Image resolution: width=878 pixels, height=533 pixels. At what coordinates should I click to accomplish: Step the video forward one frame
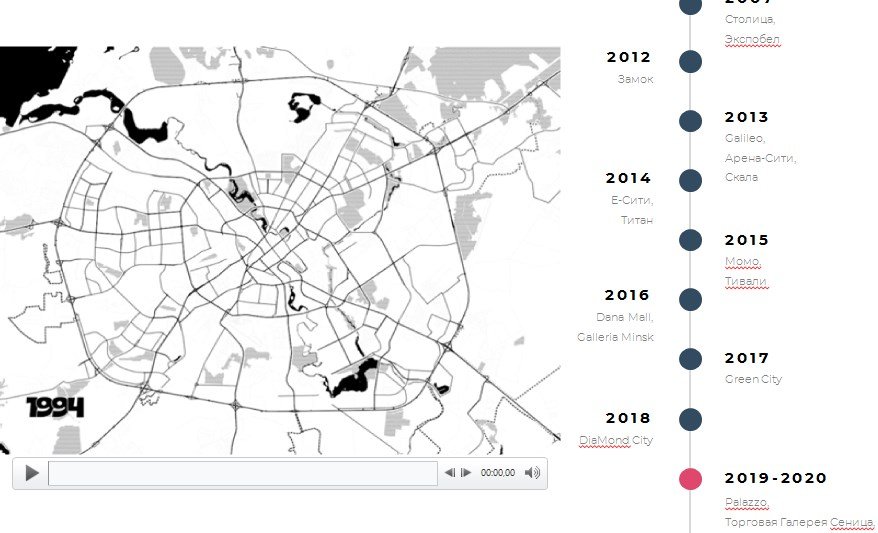(466, 473)
